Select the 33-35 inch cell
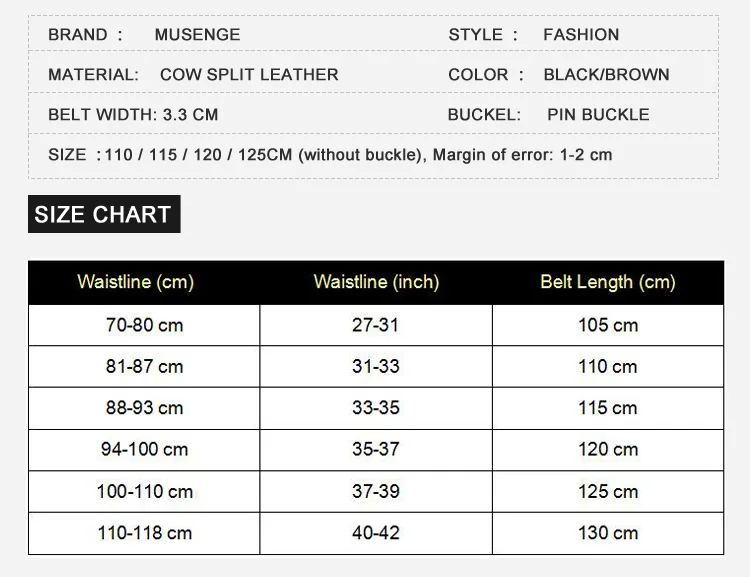This screenshot has height=577, width=750. (x=376, y=408)
